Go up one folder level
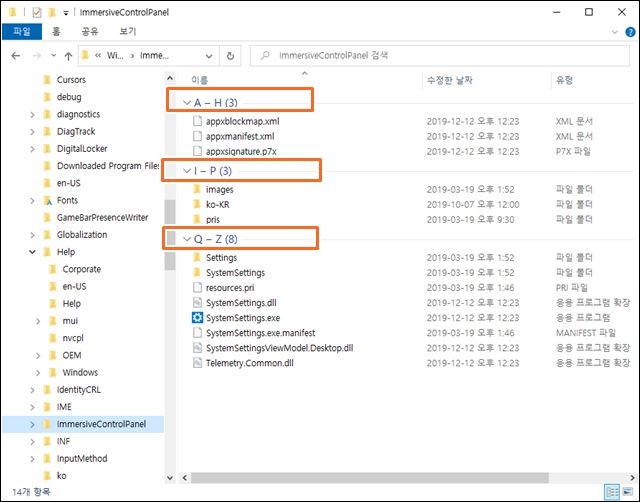Screen dimensions: 640x502 click(68, 56)
